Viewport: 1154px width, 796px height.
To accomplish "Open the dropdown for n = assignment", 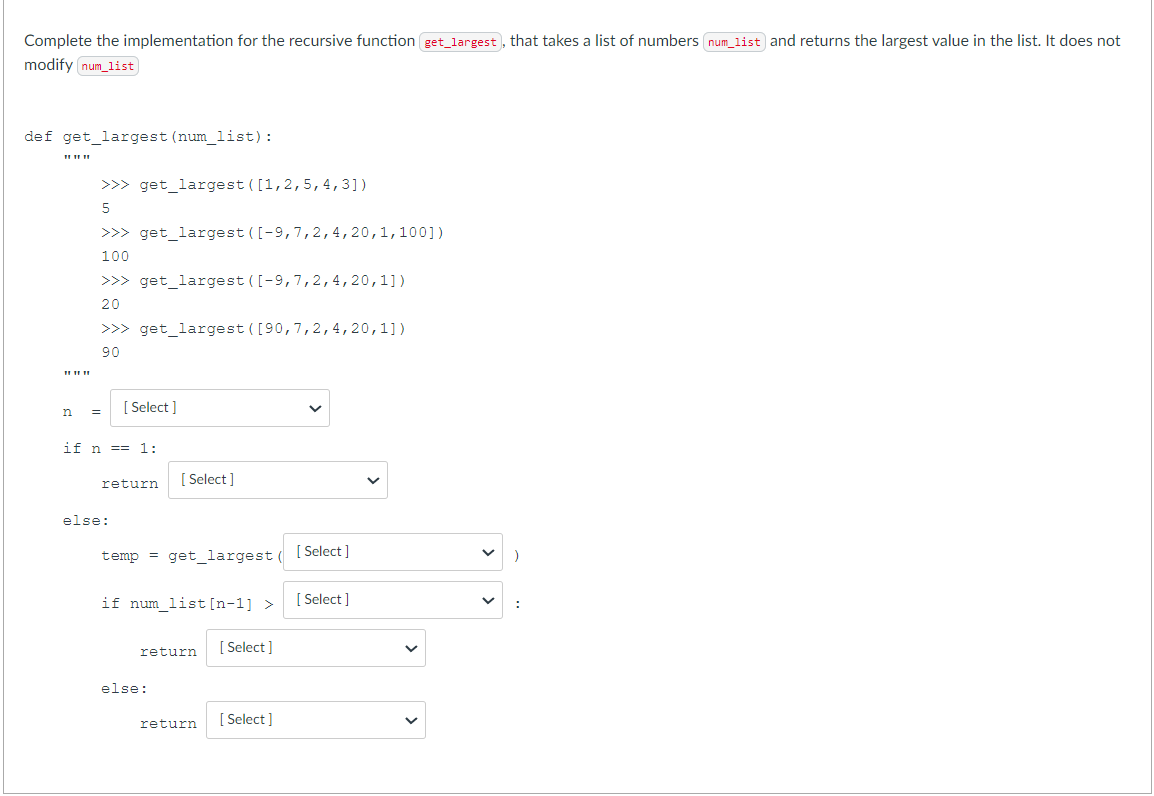I will [x=220, y=408].
